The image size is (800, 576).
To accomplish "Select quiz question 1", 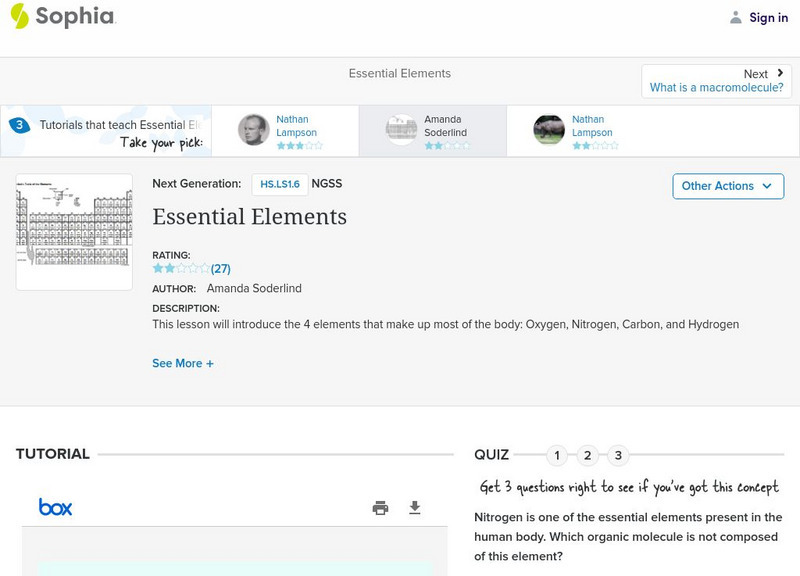I will point(557,456).
